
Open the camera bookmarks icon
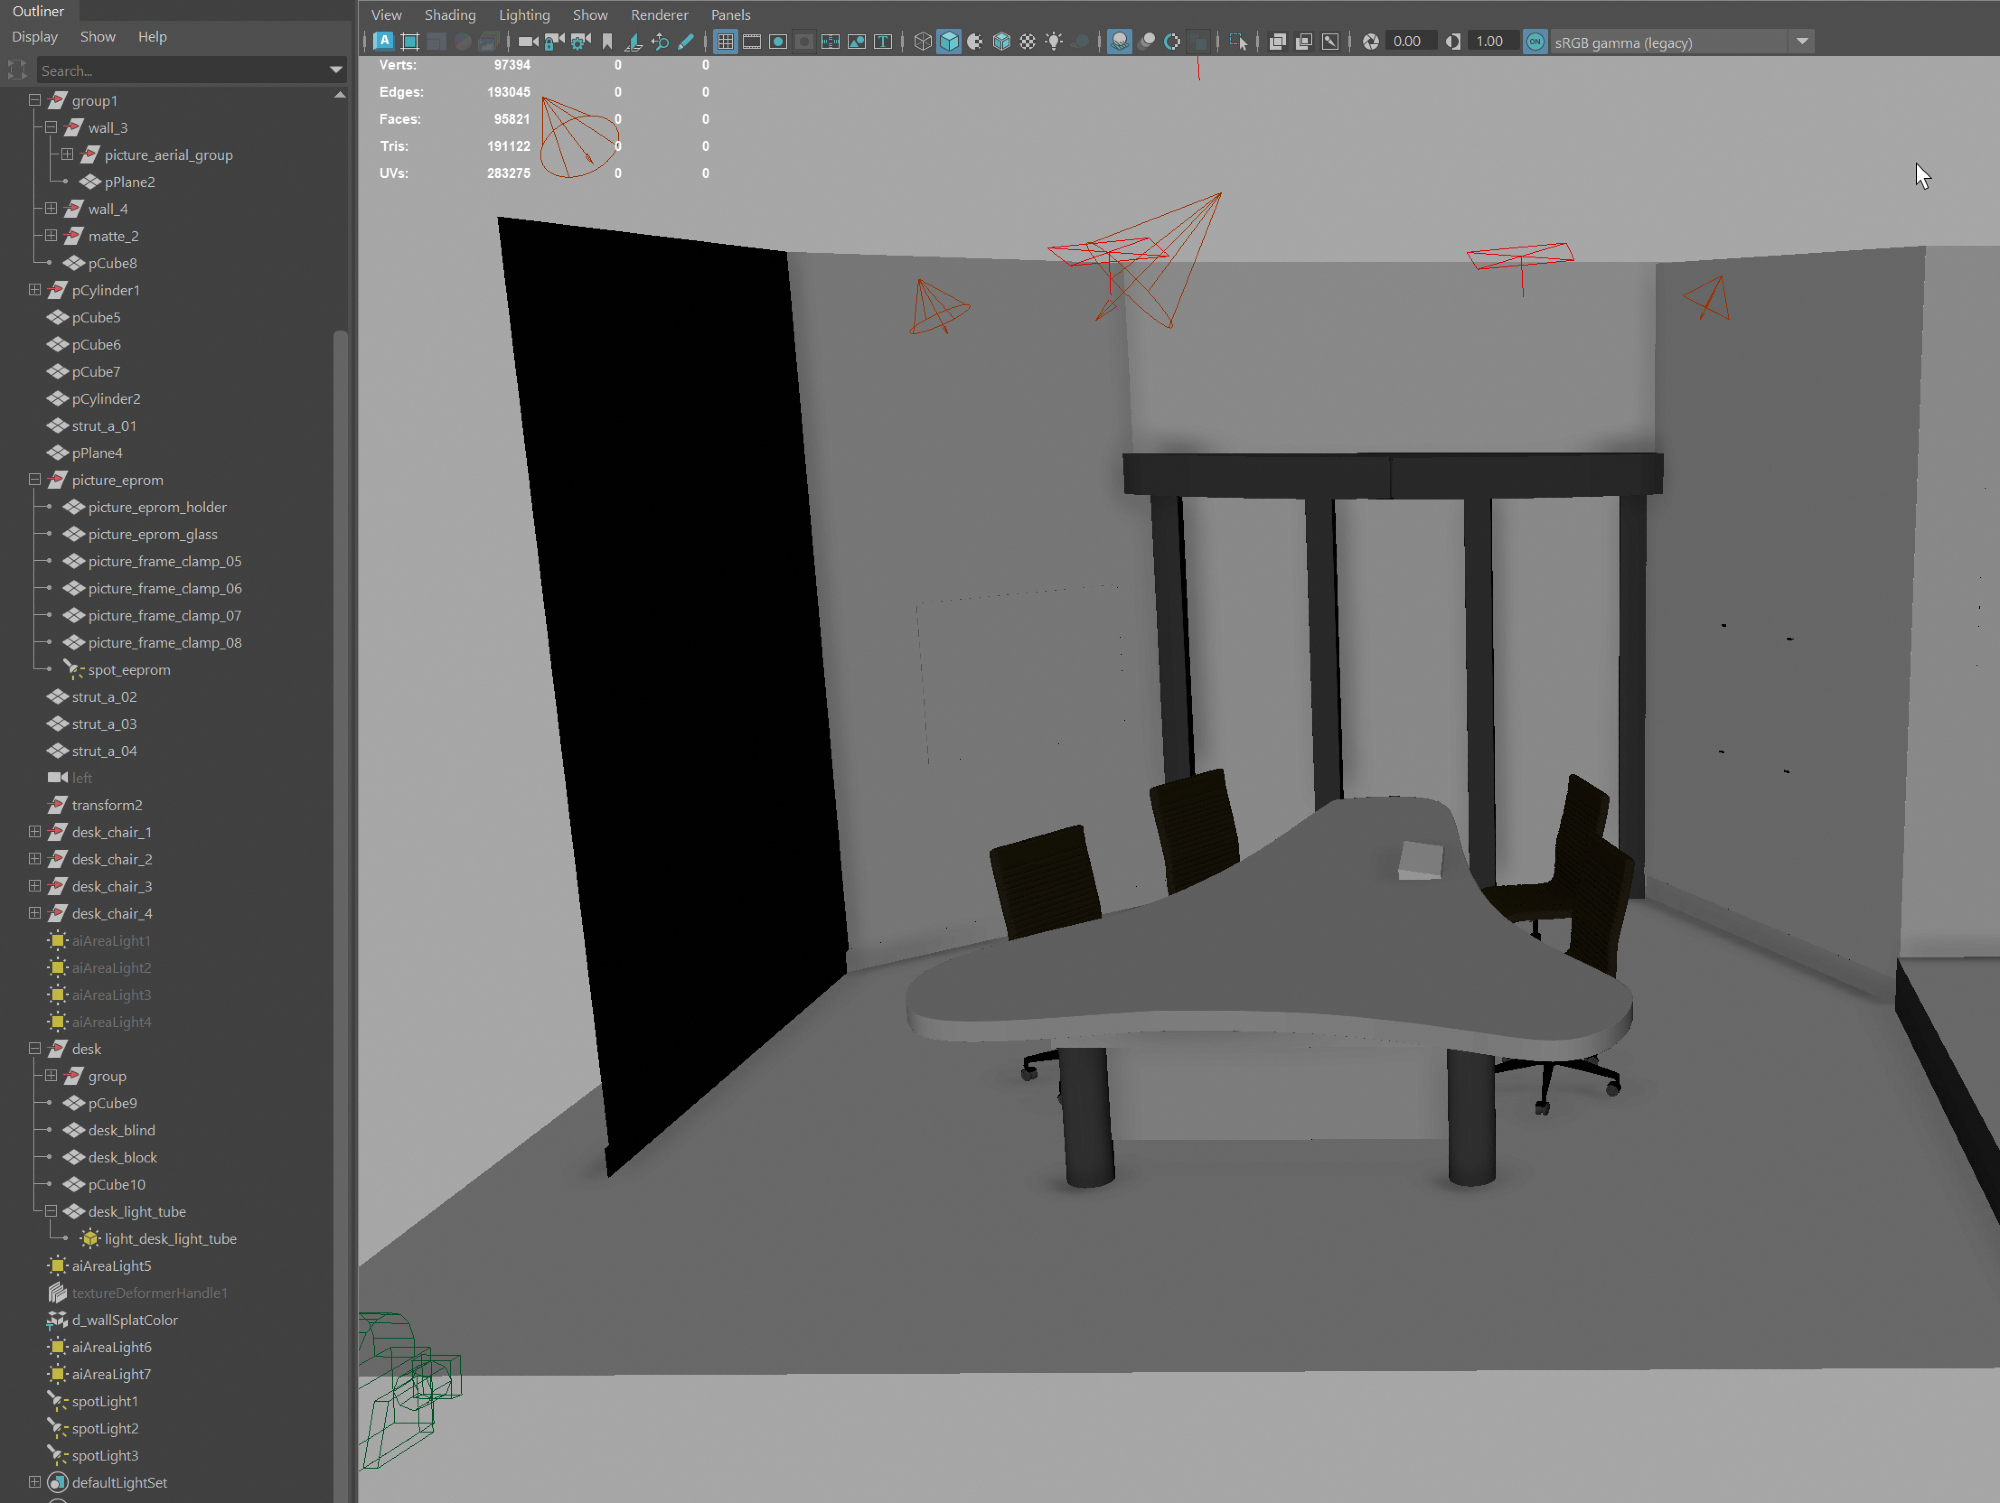(x=607, y=41)
